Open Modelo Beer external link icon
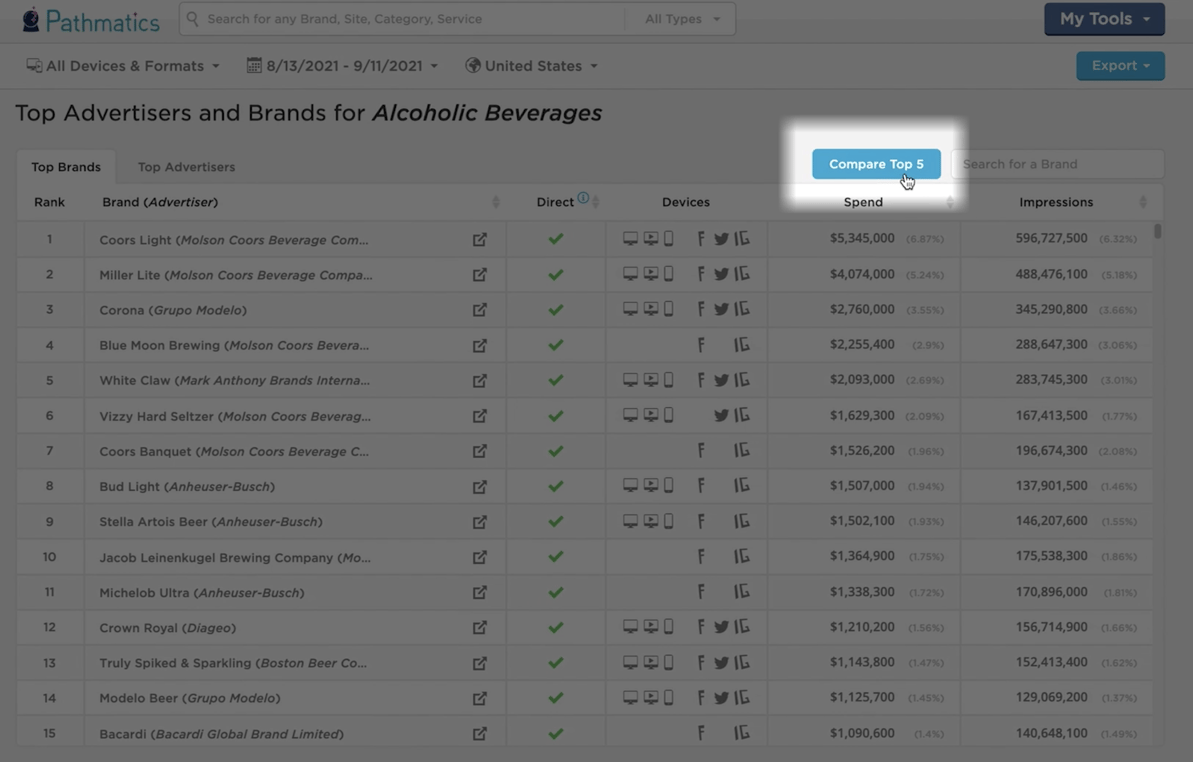 point(479,698)
